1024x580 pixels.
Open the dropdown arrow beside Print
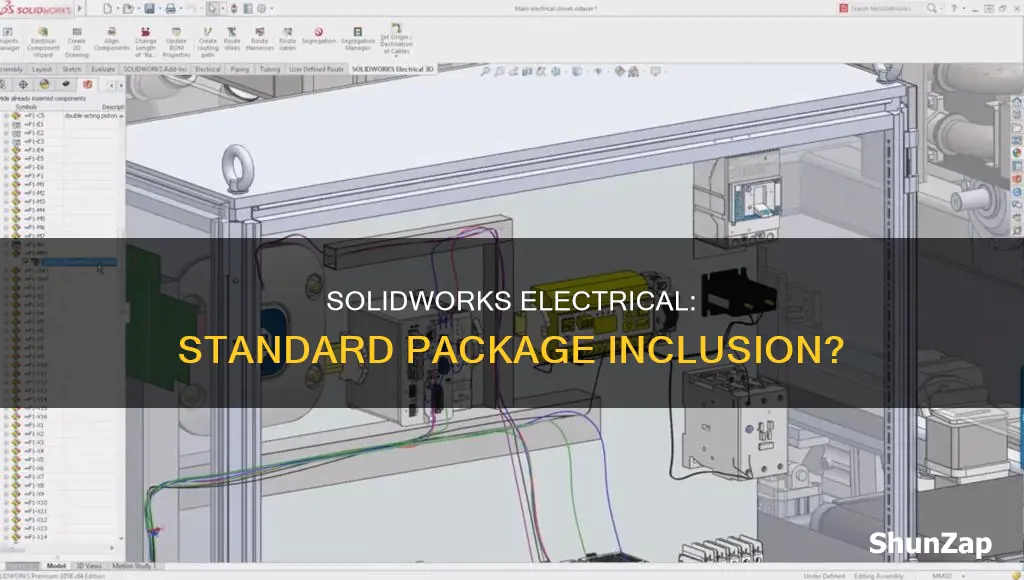tap(180, 8)
